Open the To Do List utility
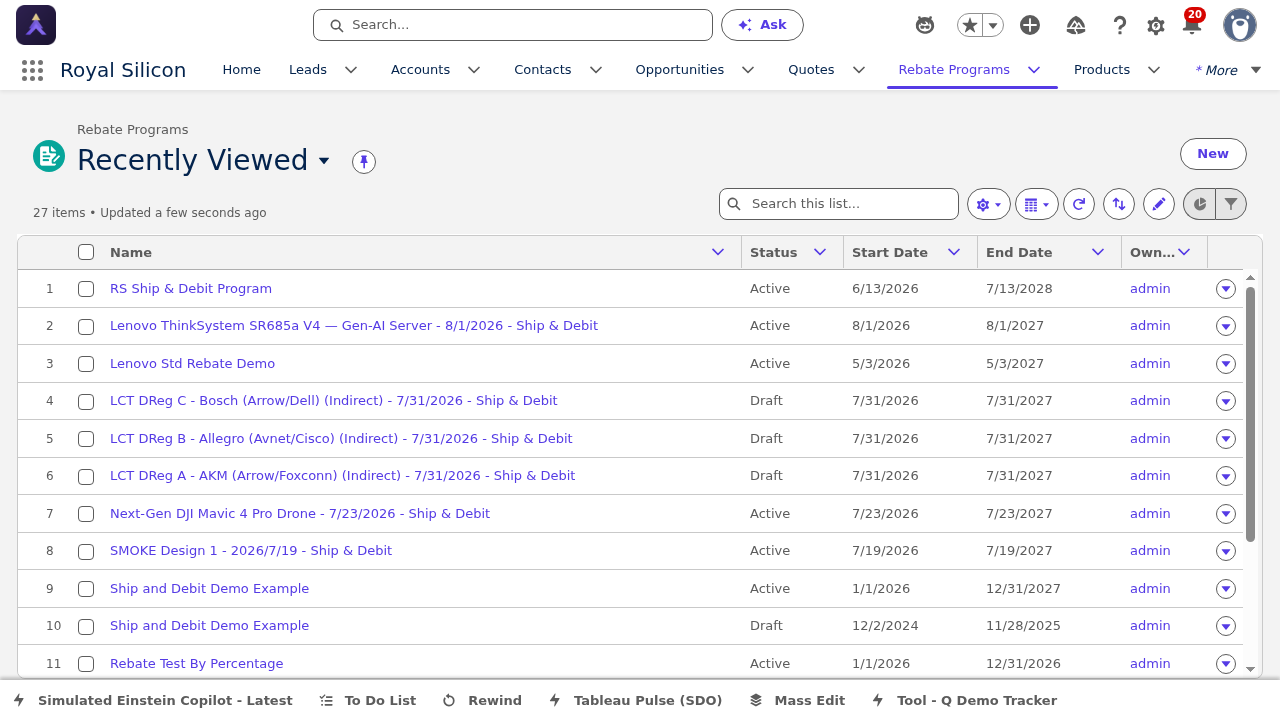 (367, 701)
